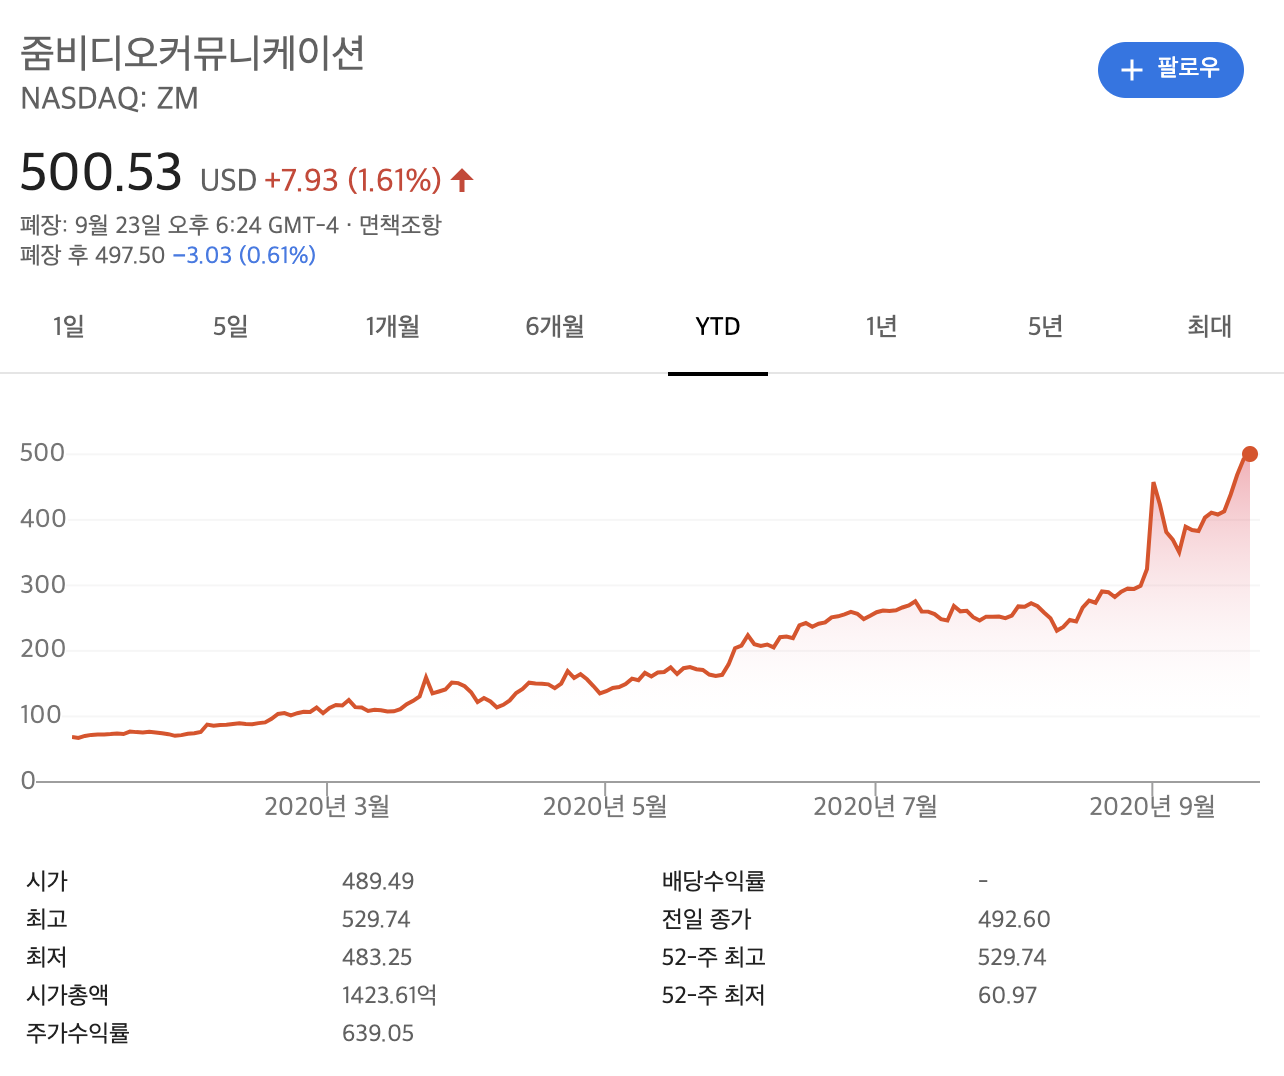Viewport: 1284px width, 1076px height.
Task: Click the red up arrow icon
Action: [x=462, y=180]
